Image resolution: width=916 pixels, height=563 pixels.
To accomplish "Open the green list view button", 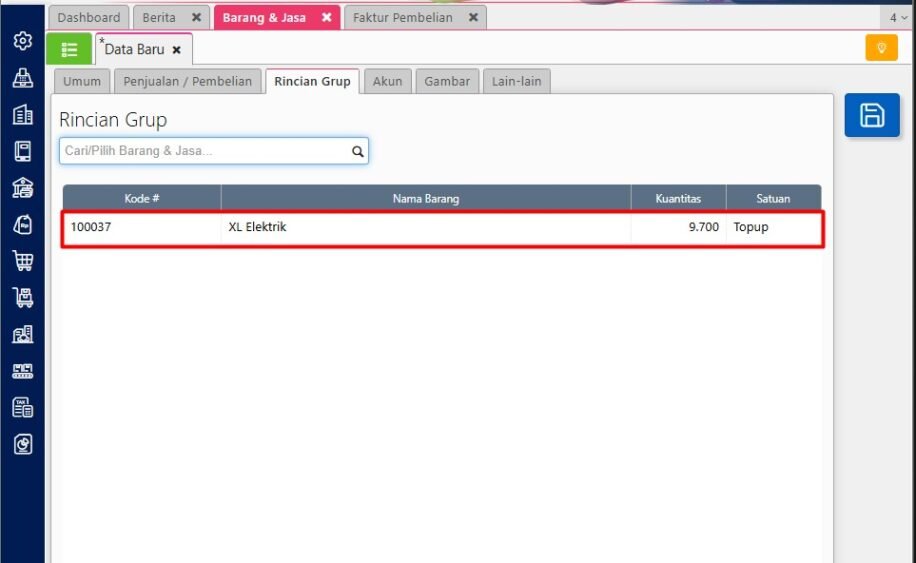I will click(69, 49).
